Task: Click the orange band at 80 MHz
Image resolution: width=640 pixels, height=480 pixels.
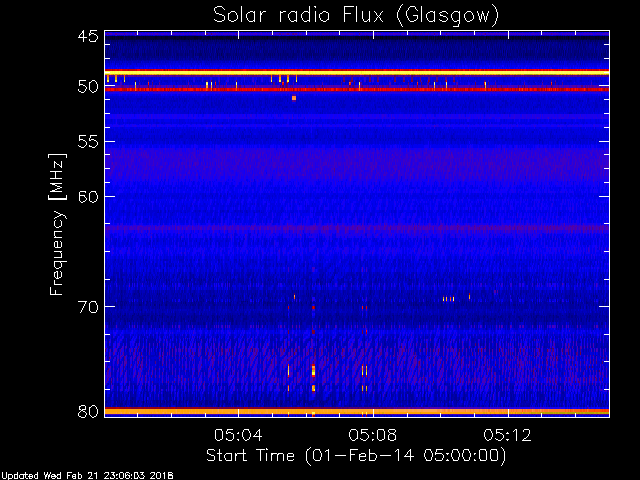Action: [357, 411]
